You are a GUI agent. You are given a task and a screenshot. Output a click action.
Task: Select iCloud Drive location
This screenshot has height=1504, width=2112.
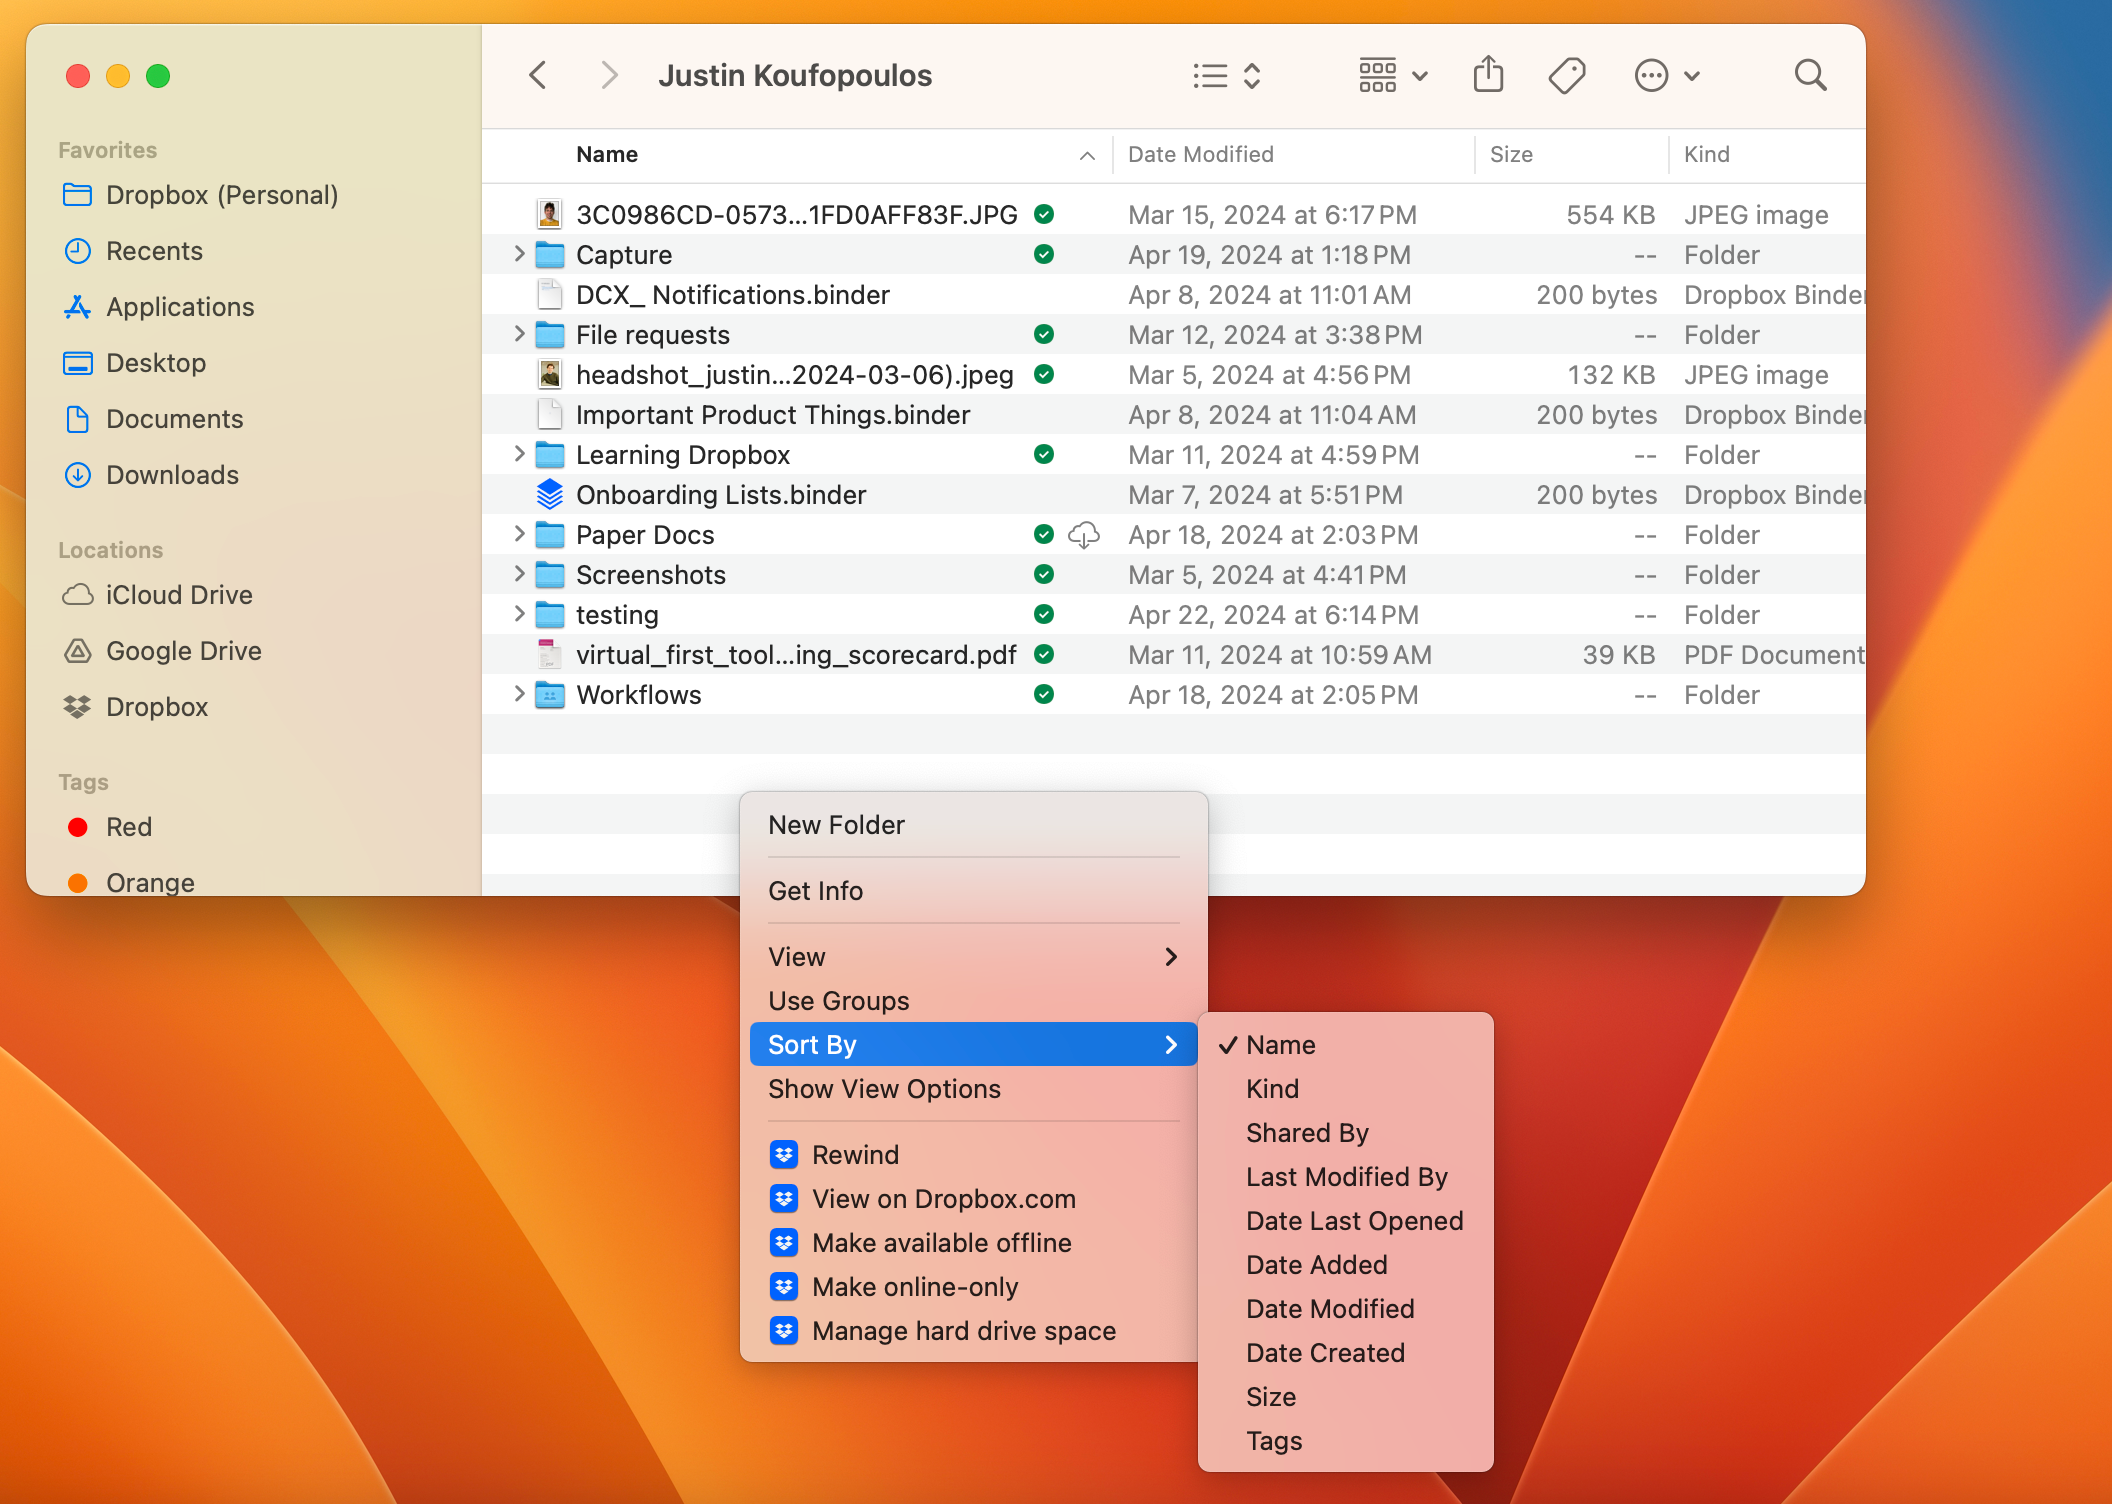pyautogui.click(x=157, y=595)
